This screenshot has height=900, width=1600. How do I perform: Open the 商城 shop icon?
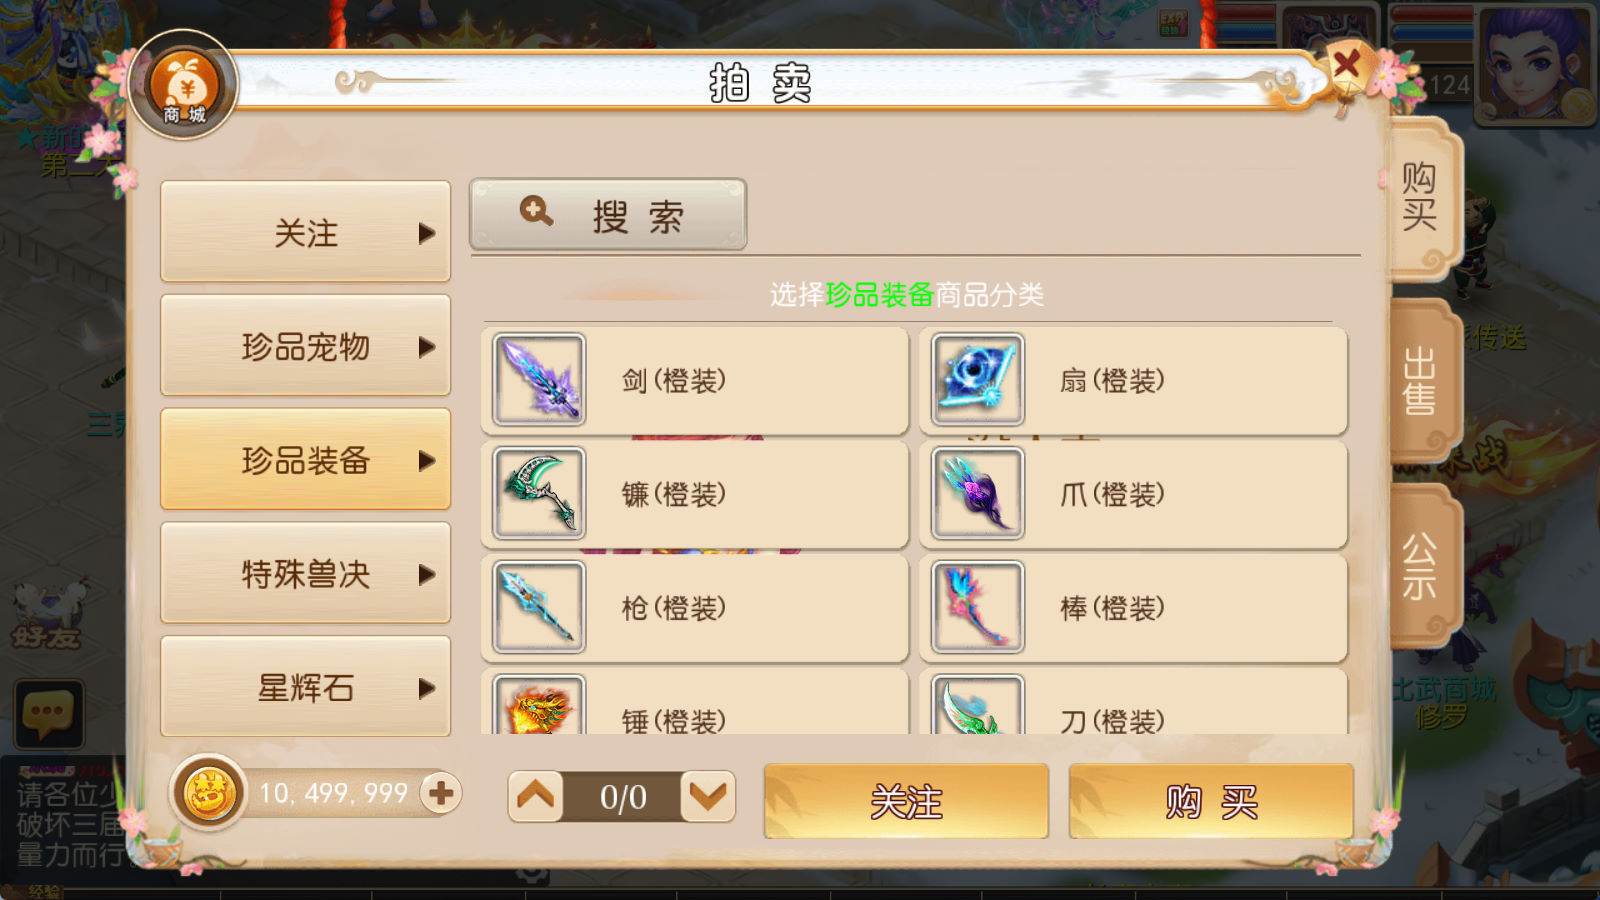tap(184, 86)
